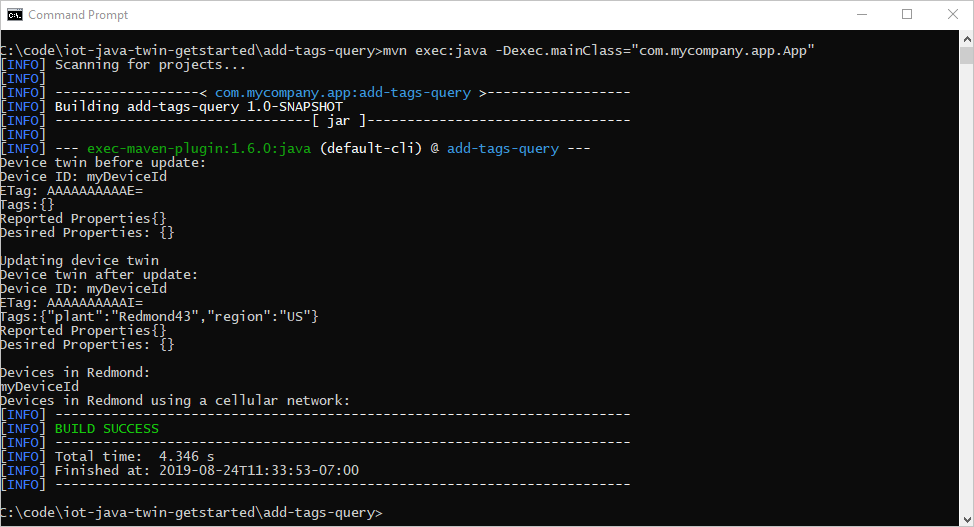Click the final command prompt line
Viewport: 974px width, 527px height.
click(191, 513)
